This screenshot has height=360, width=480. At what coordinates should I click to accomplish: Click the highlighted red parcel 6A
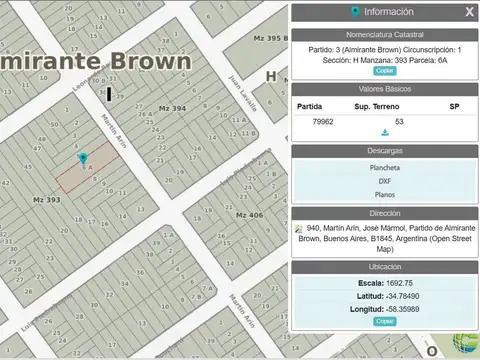click(88, 167)
